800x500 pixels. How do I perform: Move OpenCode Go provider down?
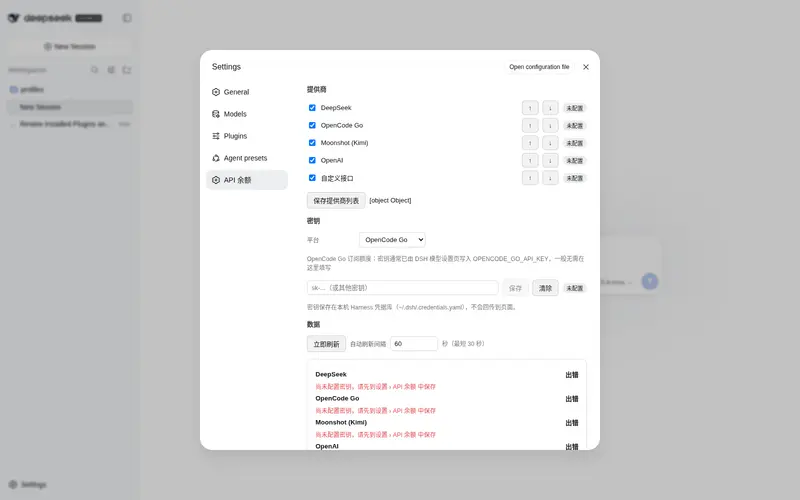[550, 126]
